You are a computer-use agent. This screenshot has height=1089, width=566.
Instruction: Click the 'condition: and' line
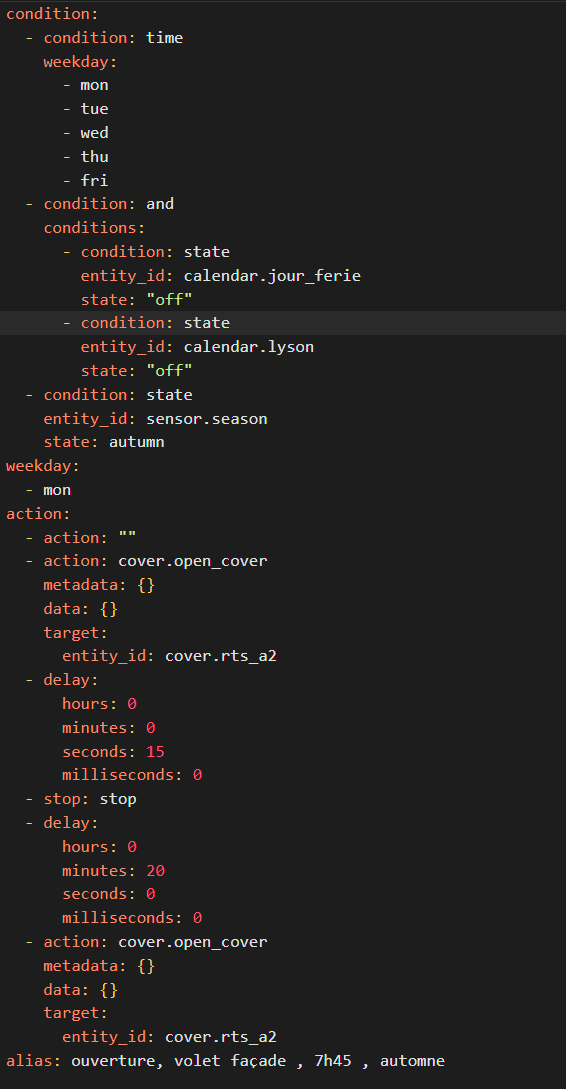(99, 203)
